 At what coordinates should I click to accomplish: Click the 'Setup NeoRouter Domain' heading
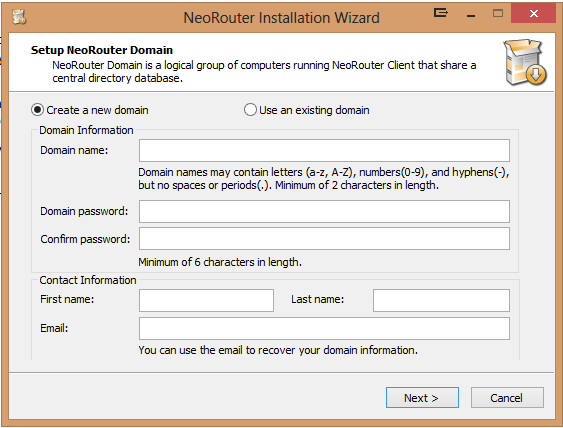point(102,50)
